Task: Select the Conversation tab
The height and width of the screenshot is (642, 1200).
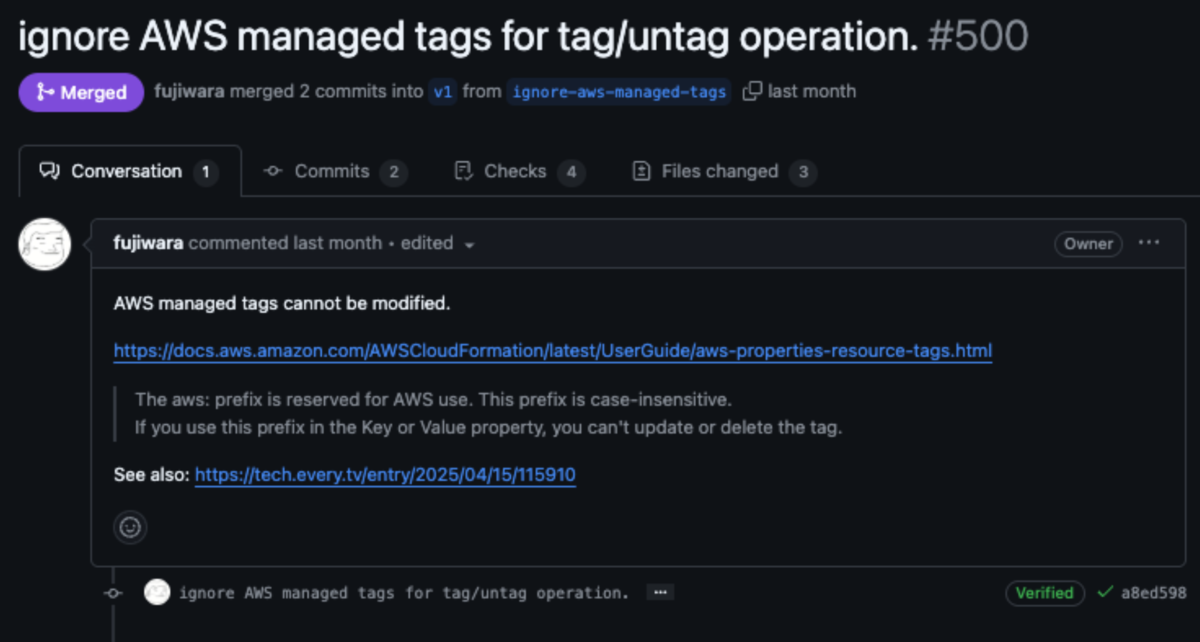Action: 130,171
